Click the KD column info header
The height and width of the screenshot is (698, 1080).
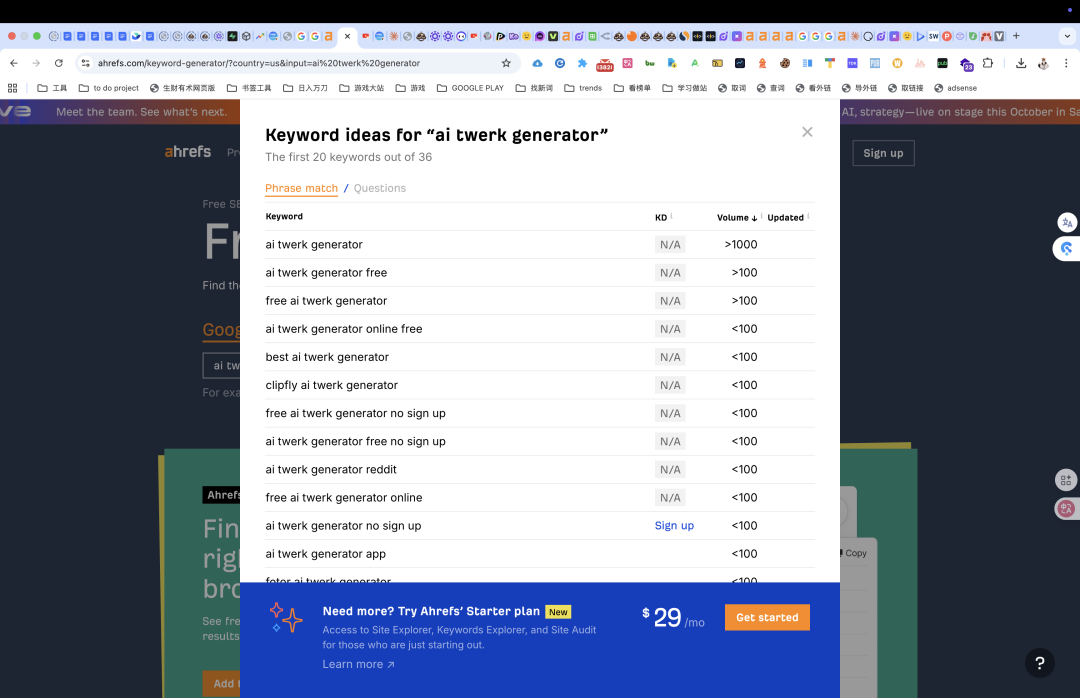pyautogui.click(x=663, y=218)
